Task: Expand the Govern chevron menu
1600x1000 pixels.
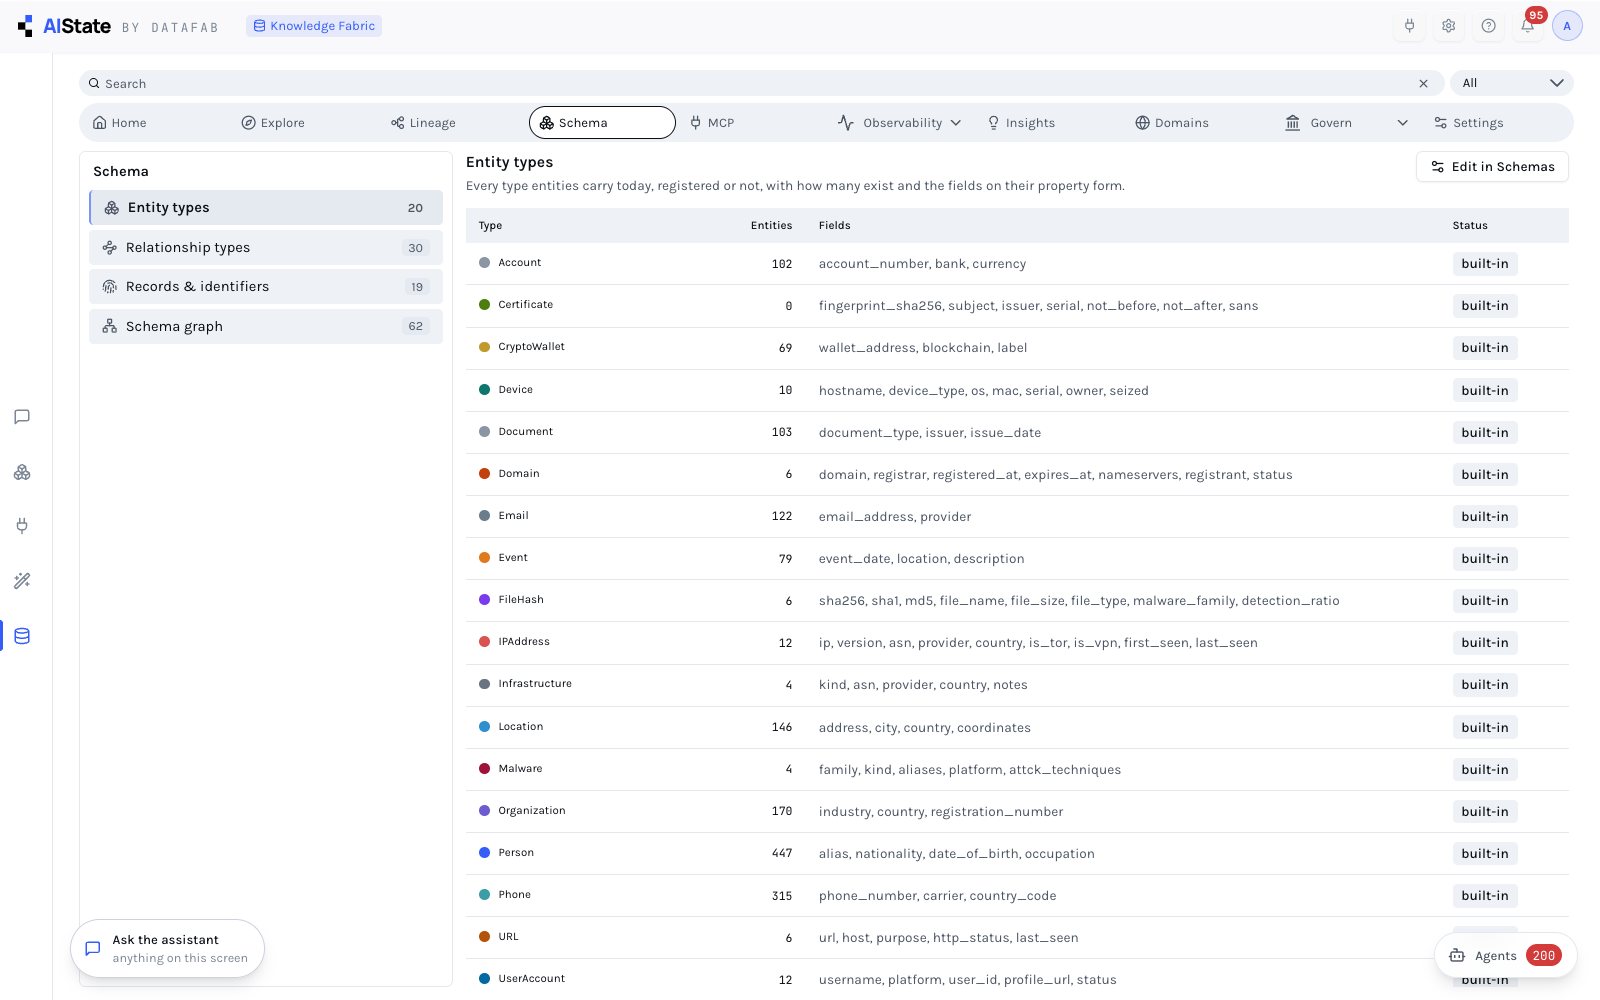Action: [1402, 123]
